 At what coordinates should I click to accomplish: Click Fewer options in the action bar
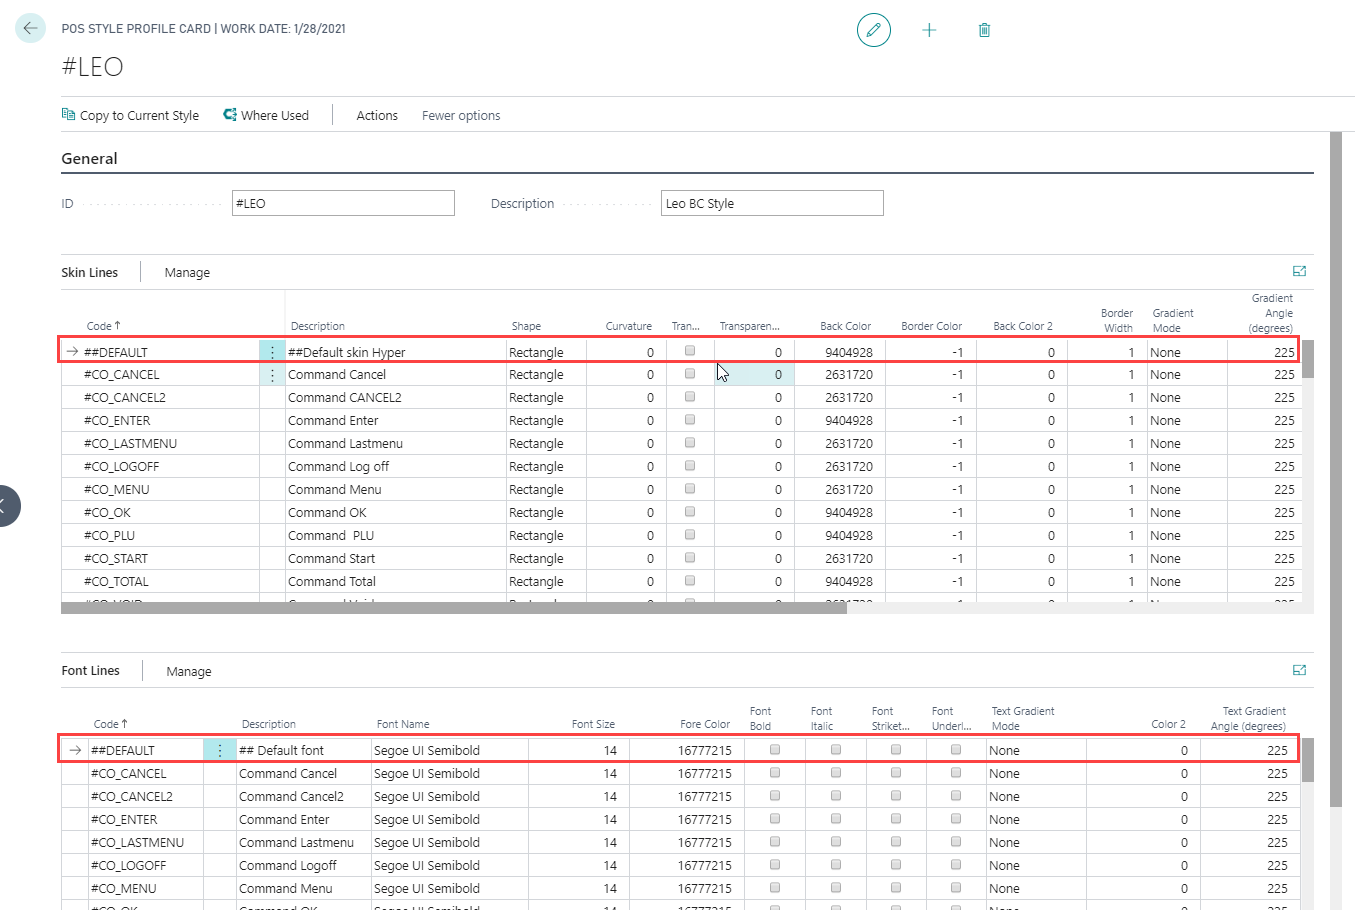(461, 115)
